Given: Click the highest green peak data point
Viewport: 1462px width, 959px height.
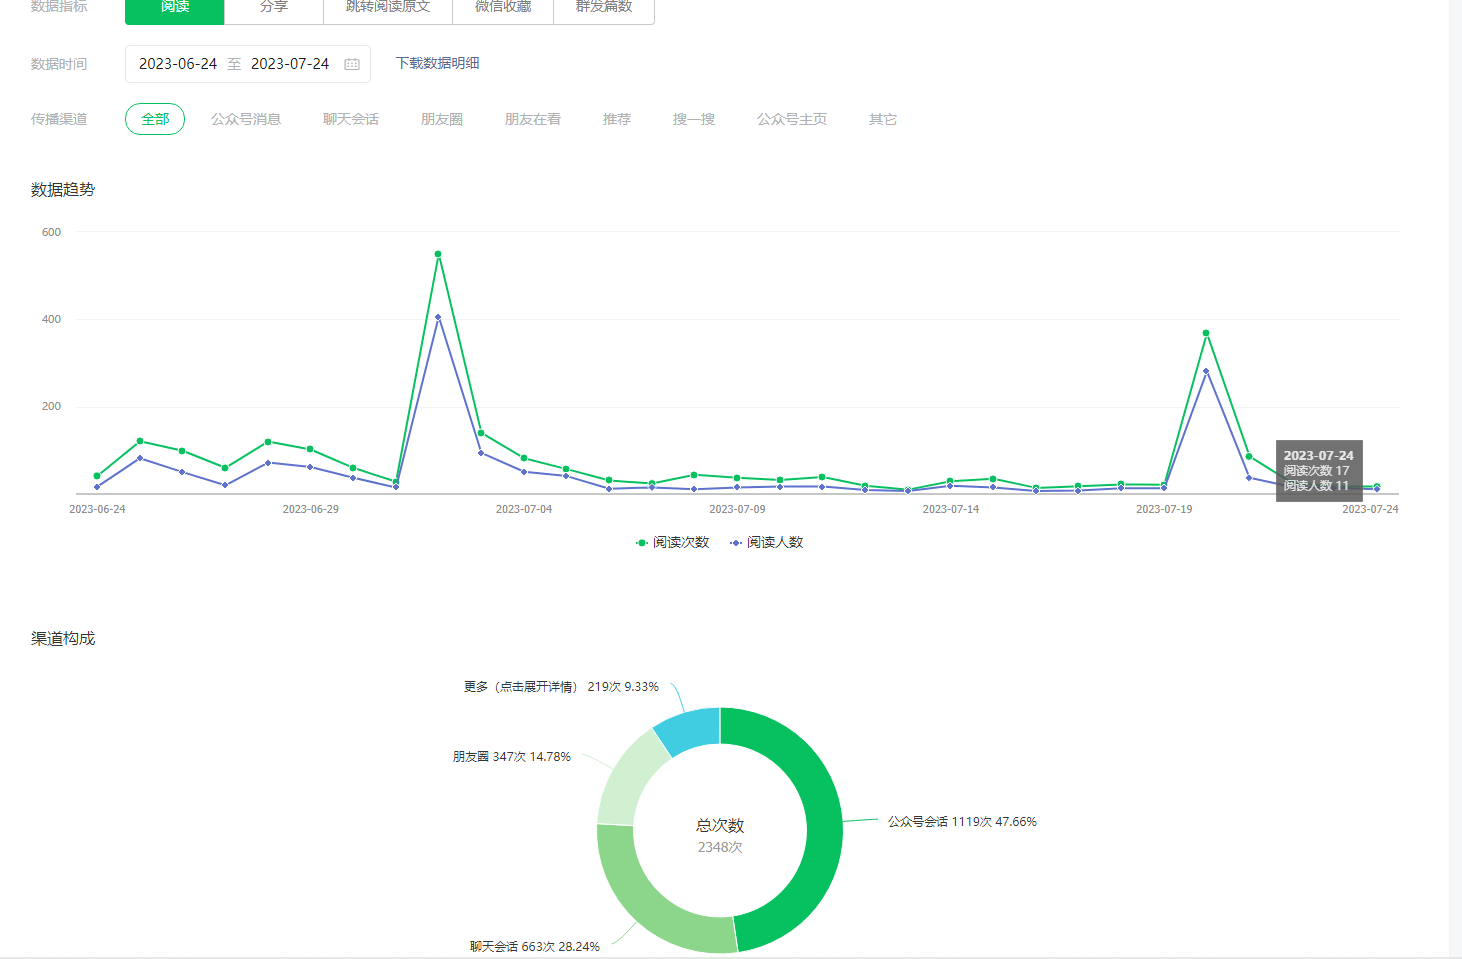Looking at the screenshot, I should click(x=438, y=254).
